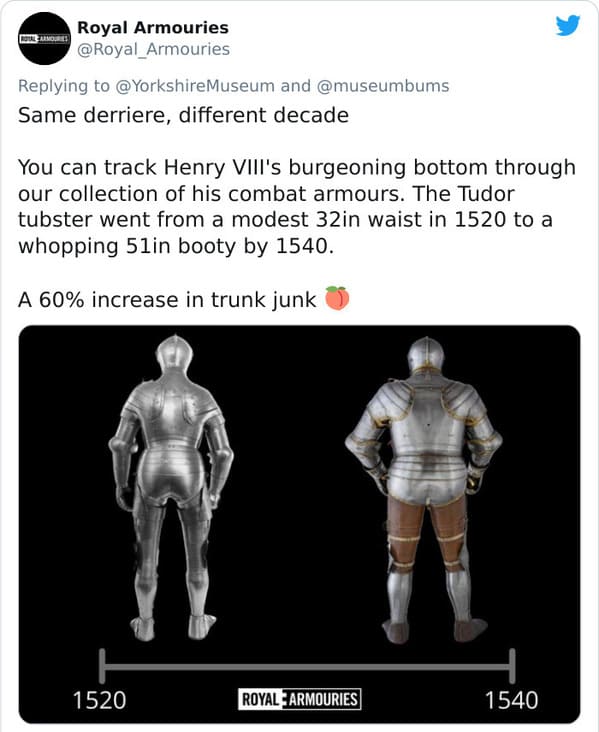599x732 pixels.
Task: Open the @YorkshireMuseum mention link
Action: pyautogui.click(x=195, y=86)
